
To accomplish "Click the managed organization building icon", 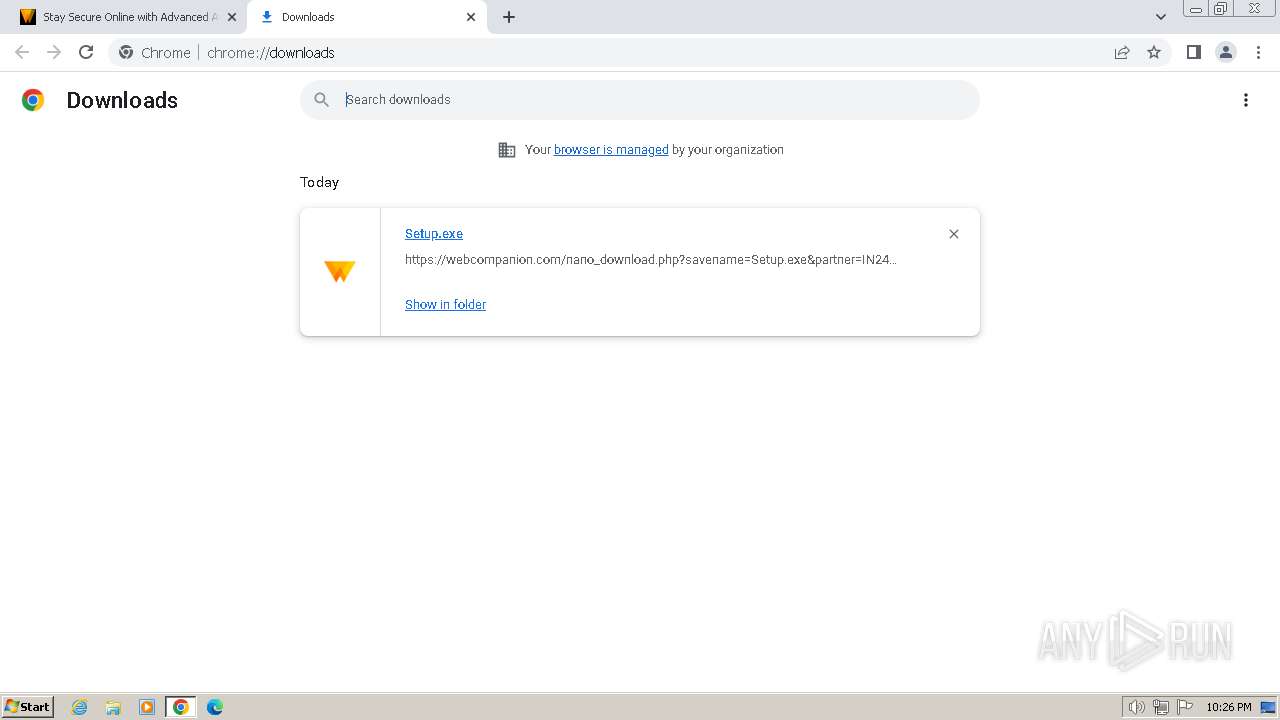I will (x=507, y=150).
